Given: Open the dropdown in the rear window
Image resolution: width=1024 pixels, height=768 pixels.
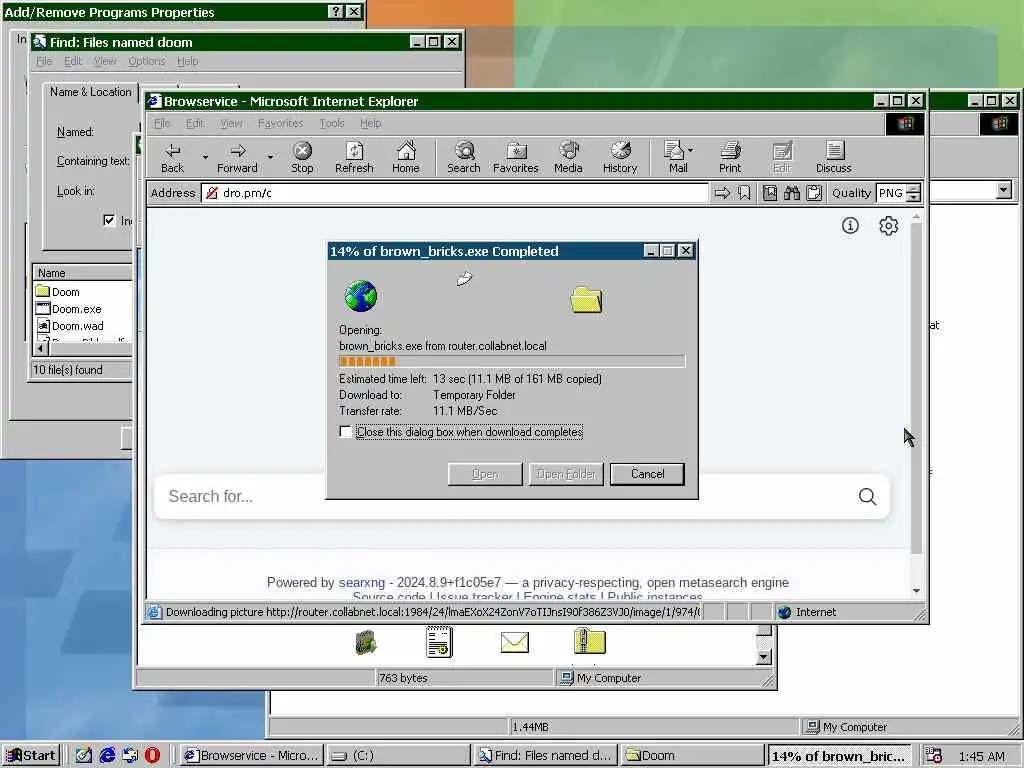Looking at the screenshot, I should [1004, 190].
